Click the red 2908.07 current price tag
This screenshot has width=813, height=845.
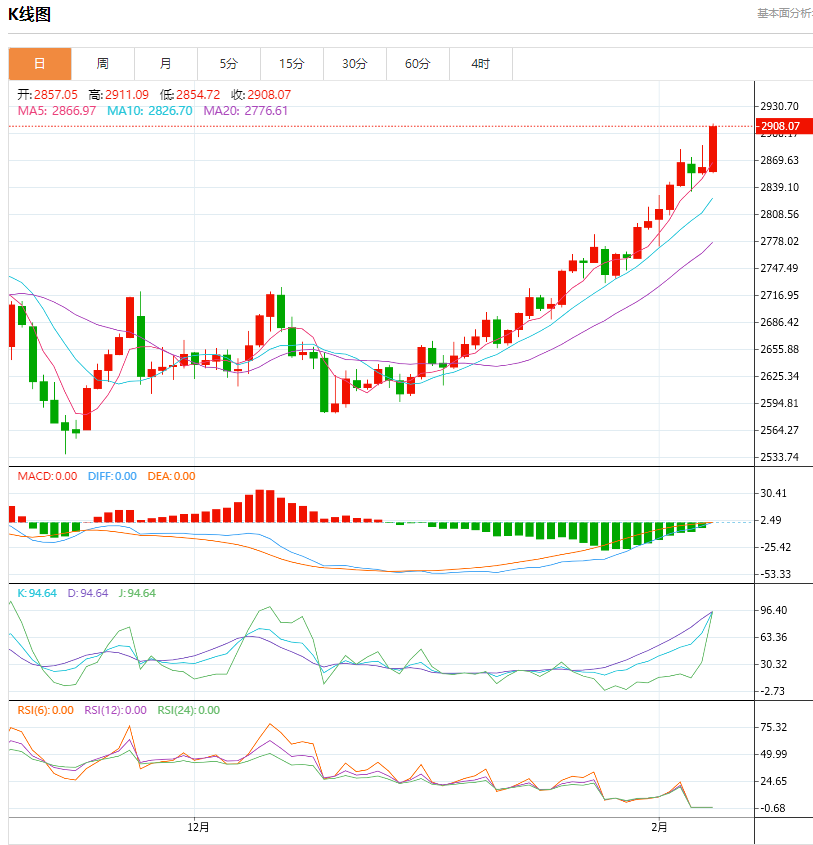click(784, 126)
